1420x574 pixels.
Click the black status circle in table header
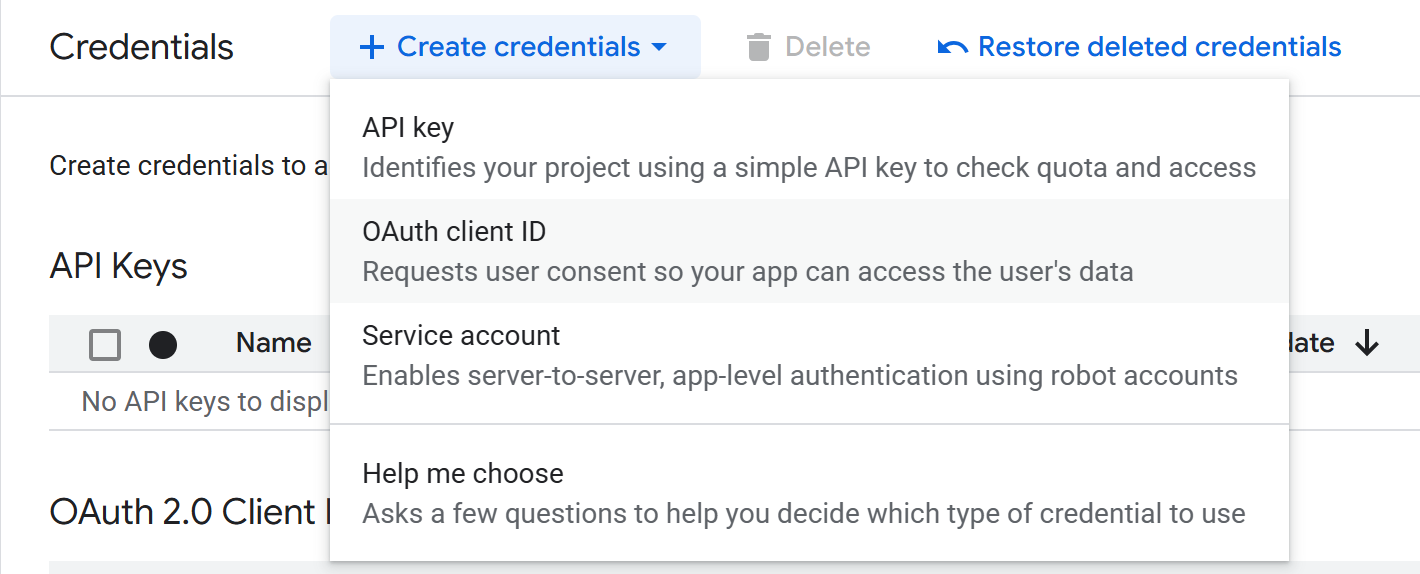(x=163, y=345)
